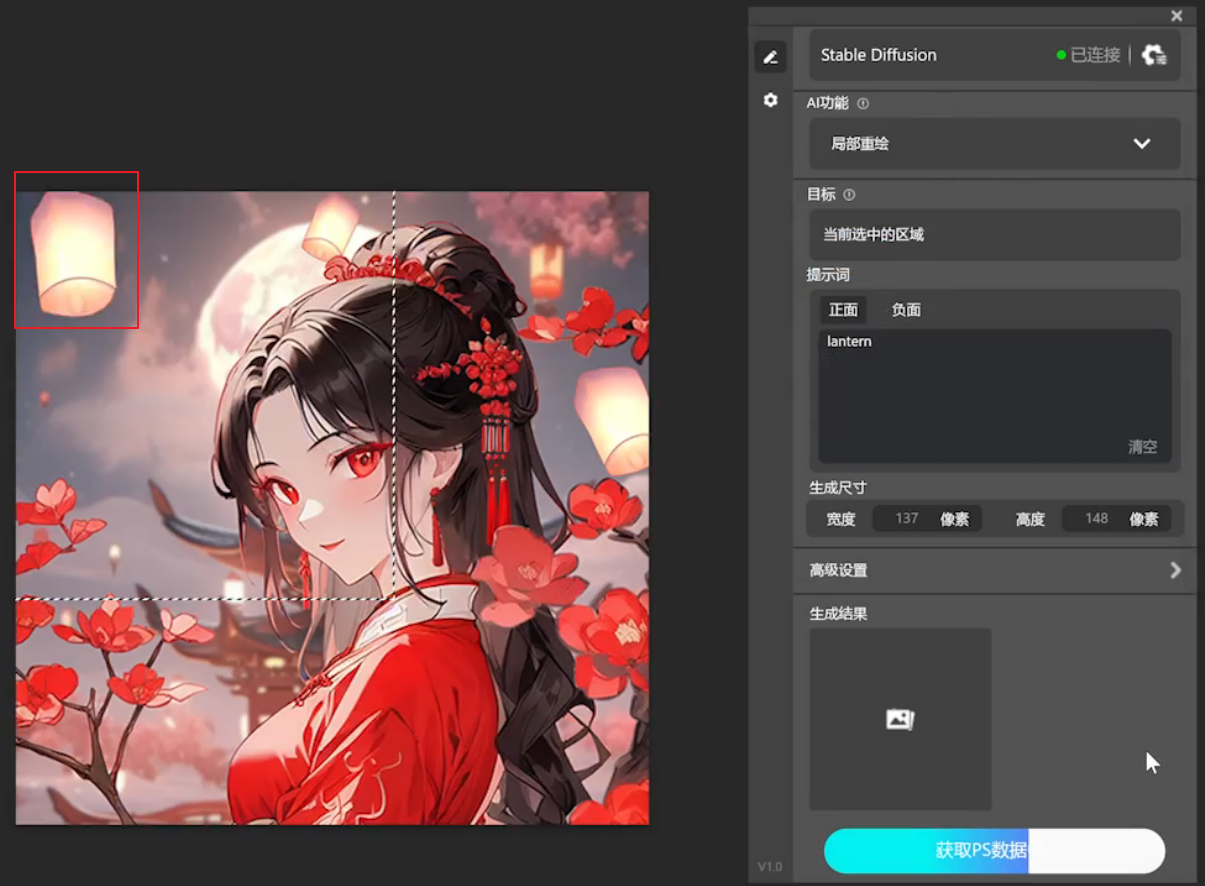
Task: Click the 获取PS数据 progress button
Action: [x=994, y=851]
